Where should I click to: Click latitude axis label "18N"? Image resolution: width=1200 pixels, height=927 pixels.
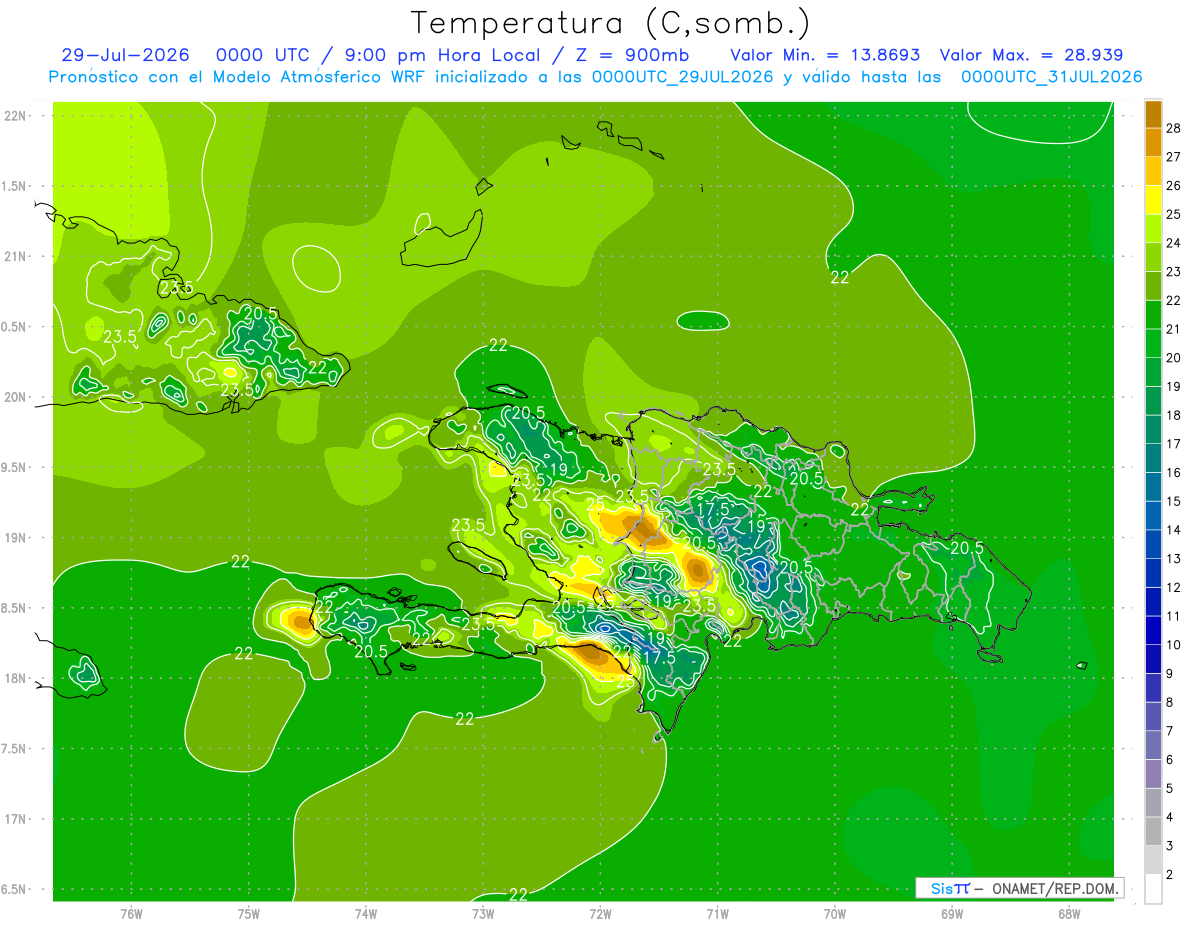15,678
